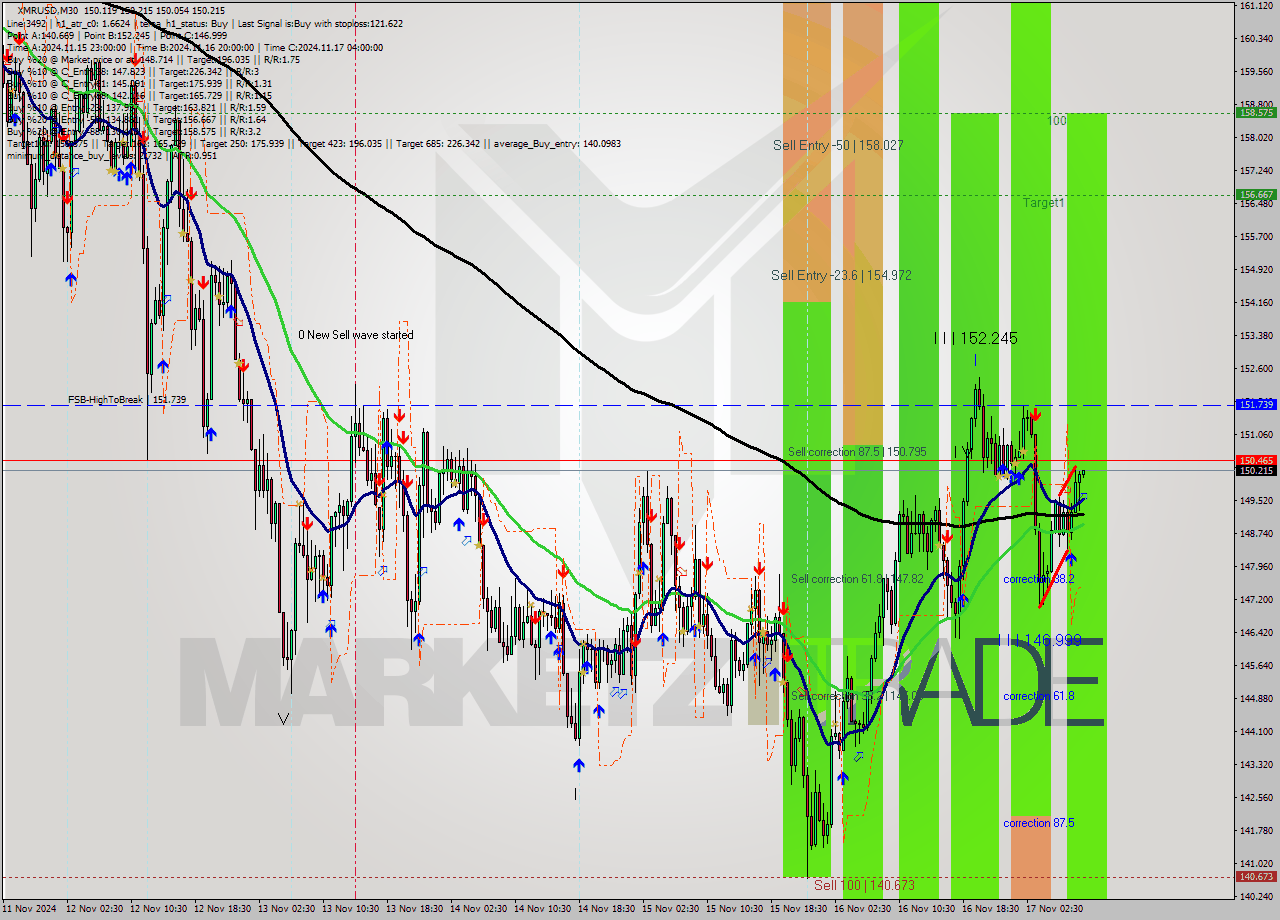Click the 147.200 price axis value
The height and width of the screenshot is (920, 1280).
coord(1255,600)
